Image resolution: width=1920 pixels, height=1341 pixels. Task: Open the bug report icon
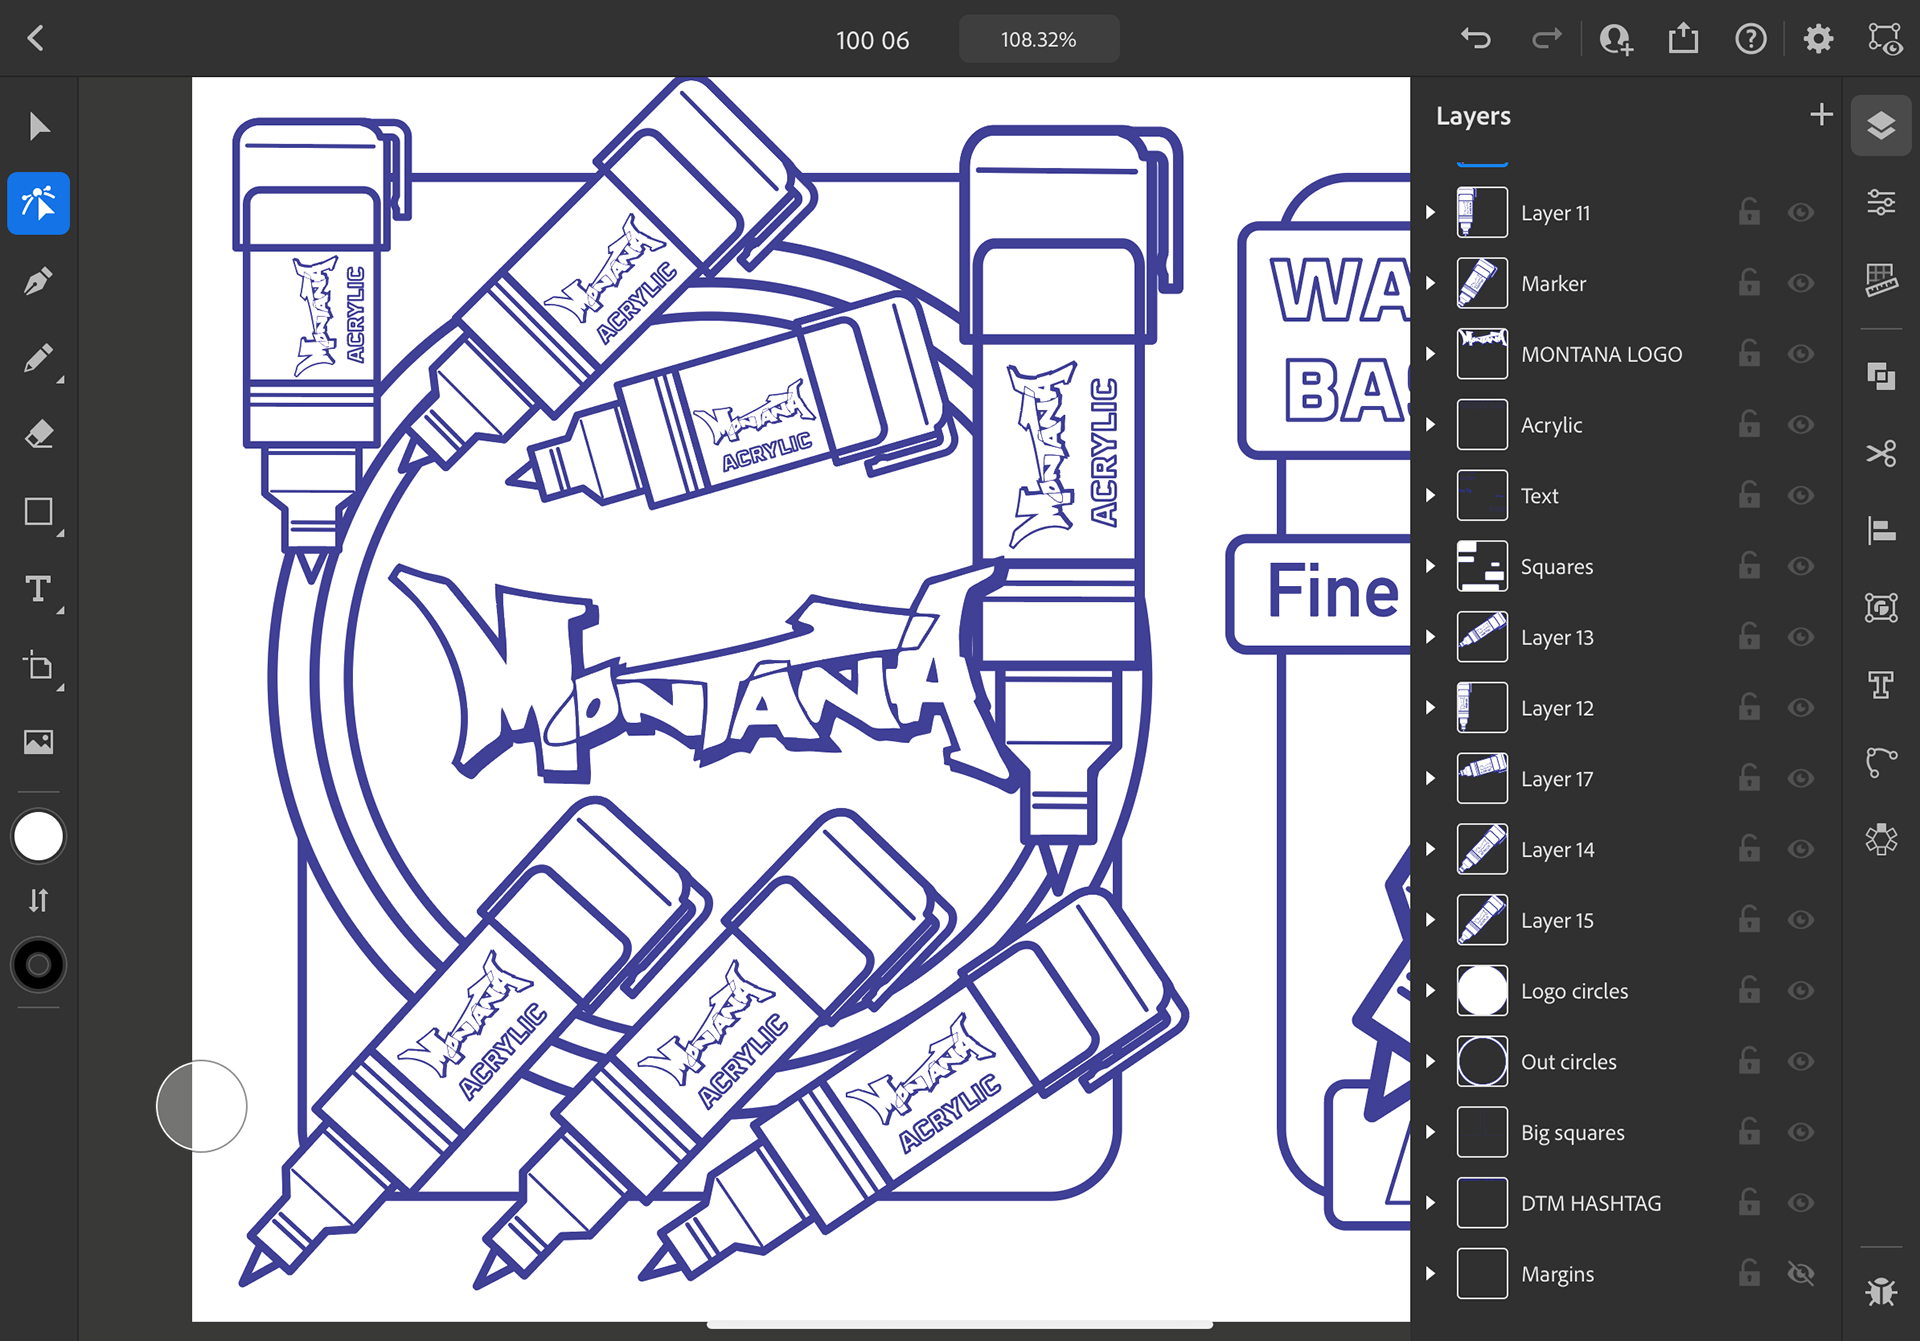point(1881,1291)
